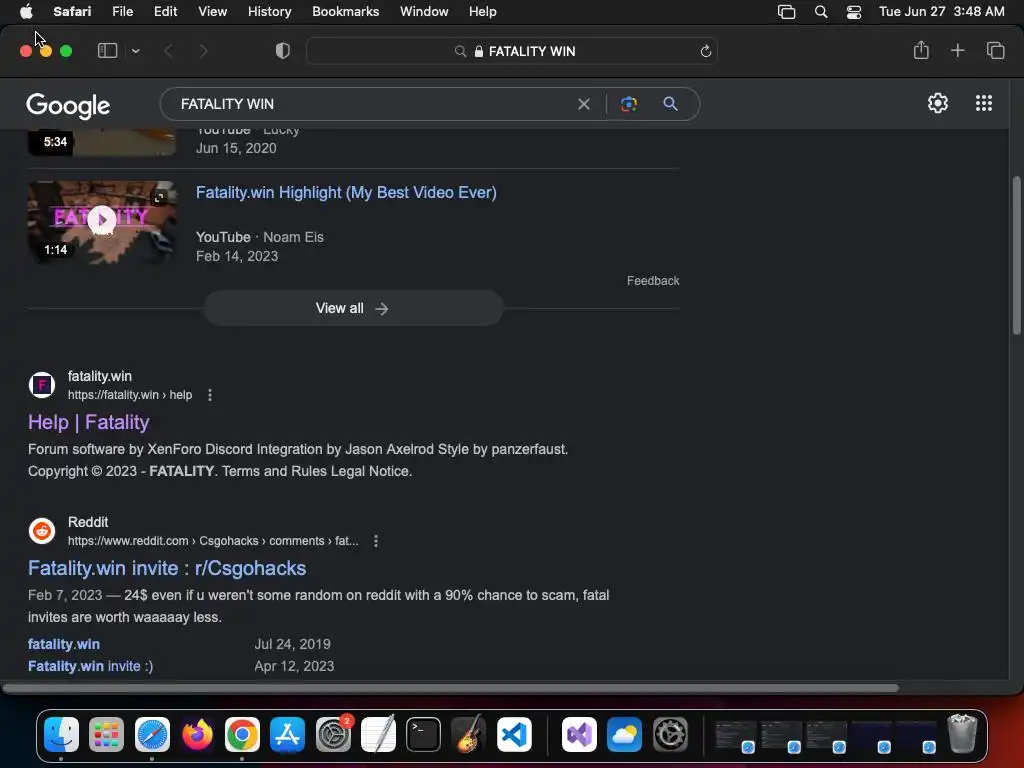Click the Google logo

click(x=68, y=105)
